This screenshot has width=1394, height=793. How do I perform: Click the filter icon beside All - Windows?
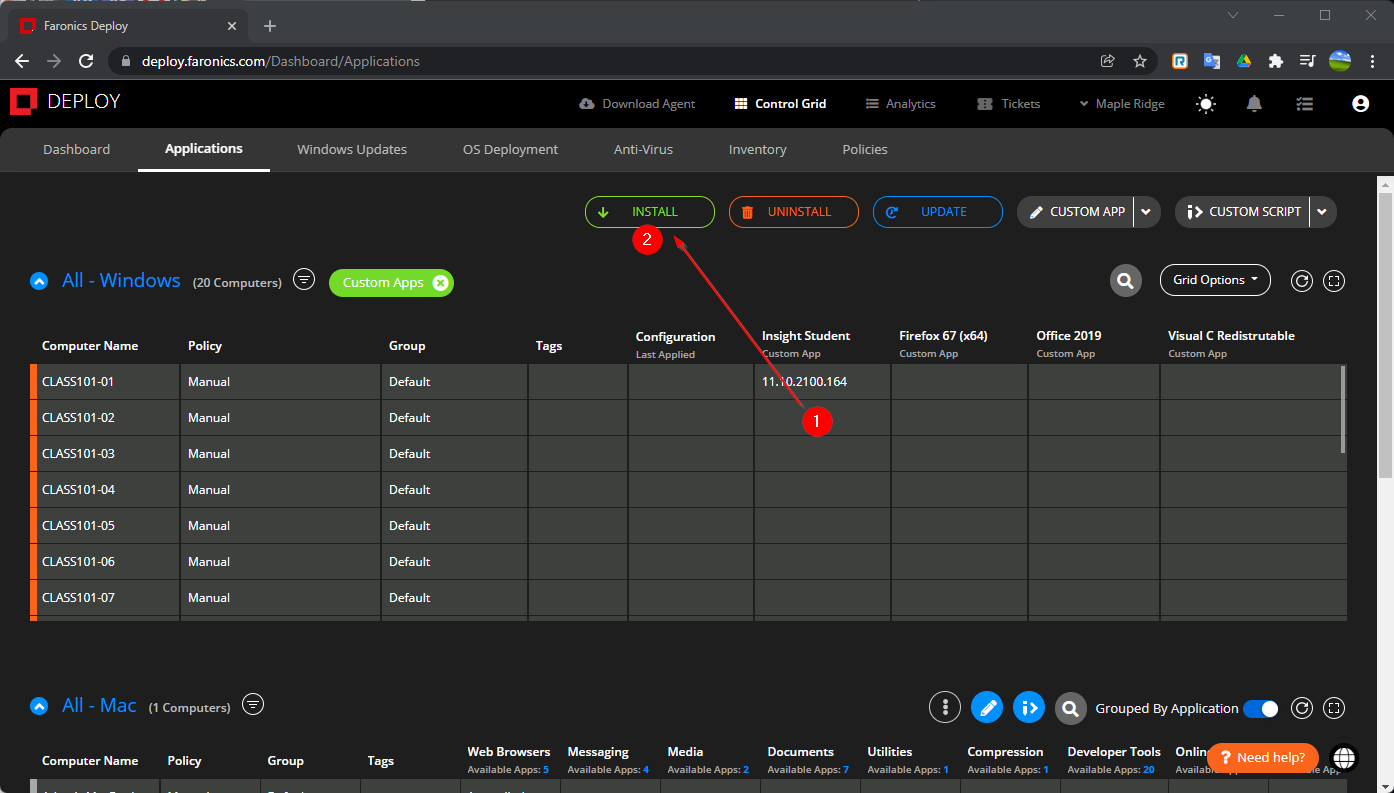[x=304, y=280]
